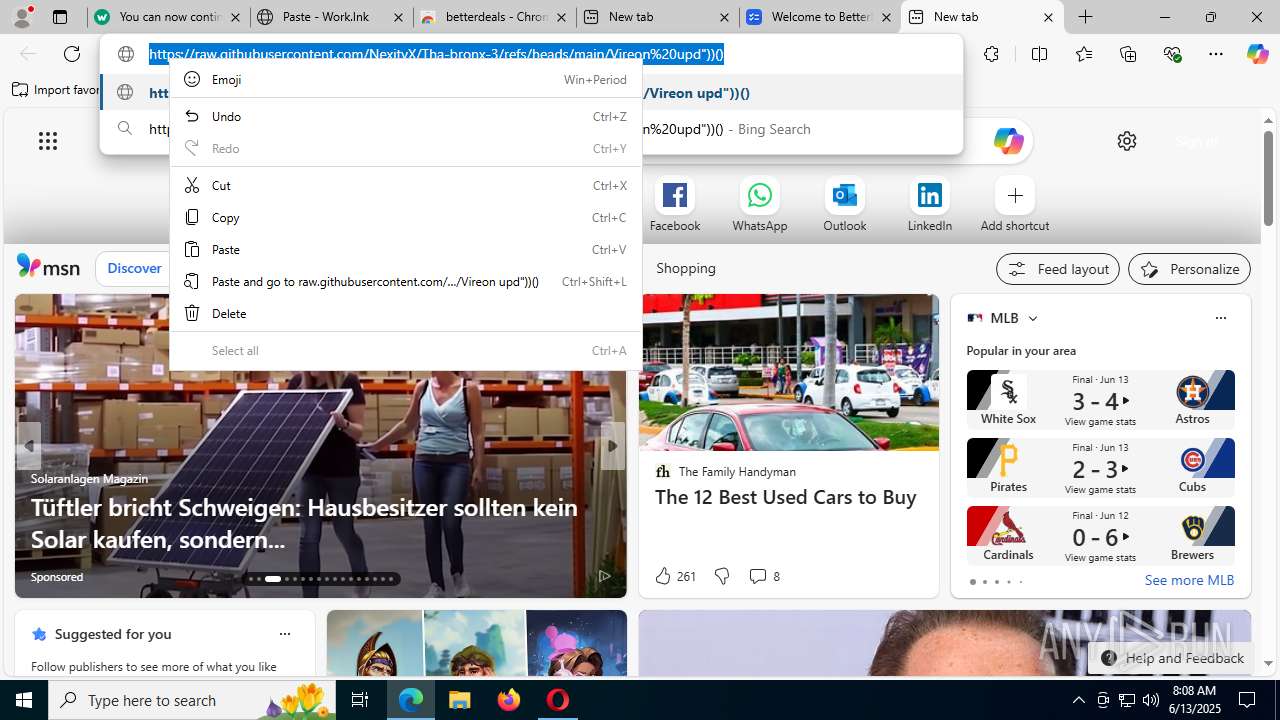Click Feed layout button
Image resolution: width=1280 pixels, height=720 pixels.
1058,269
